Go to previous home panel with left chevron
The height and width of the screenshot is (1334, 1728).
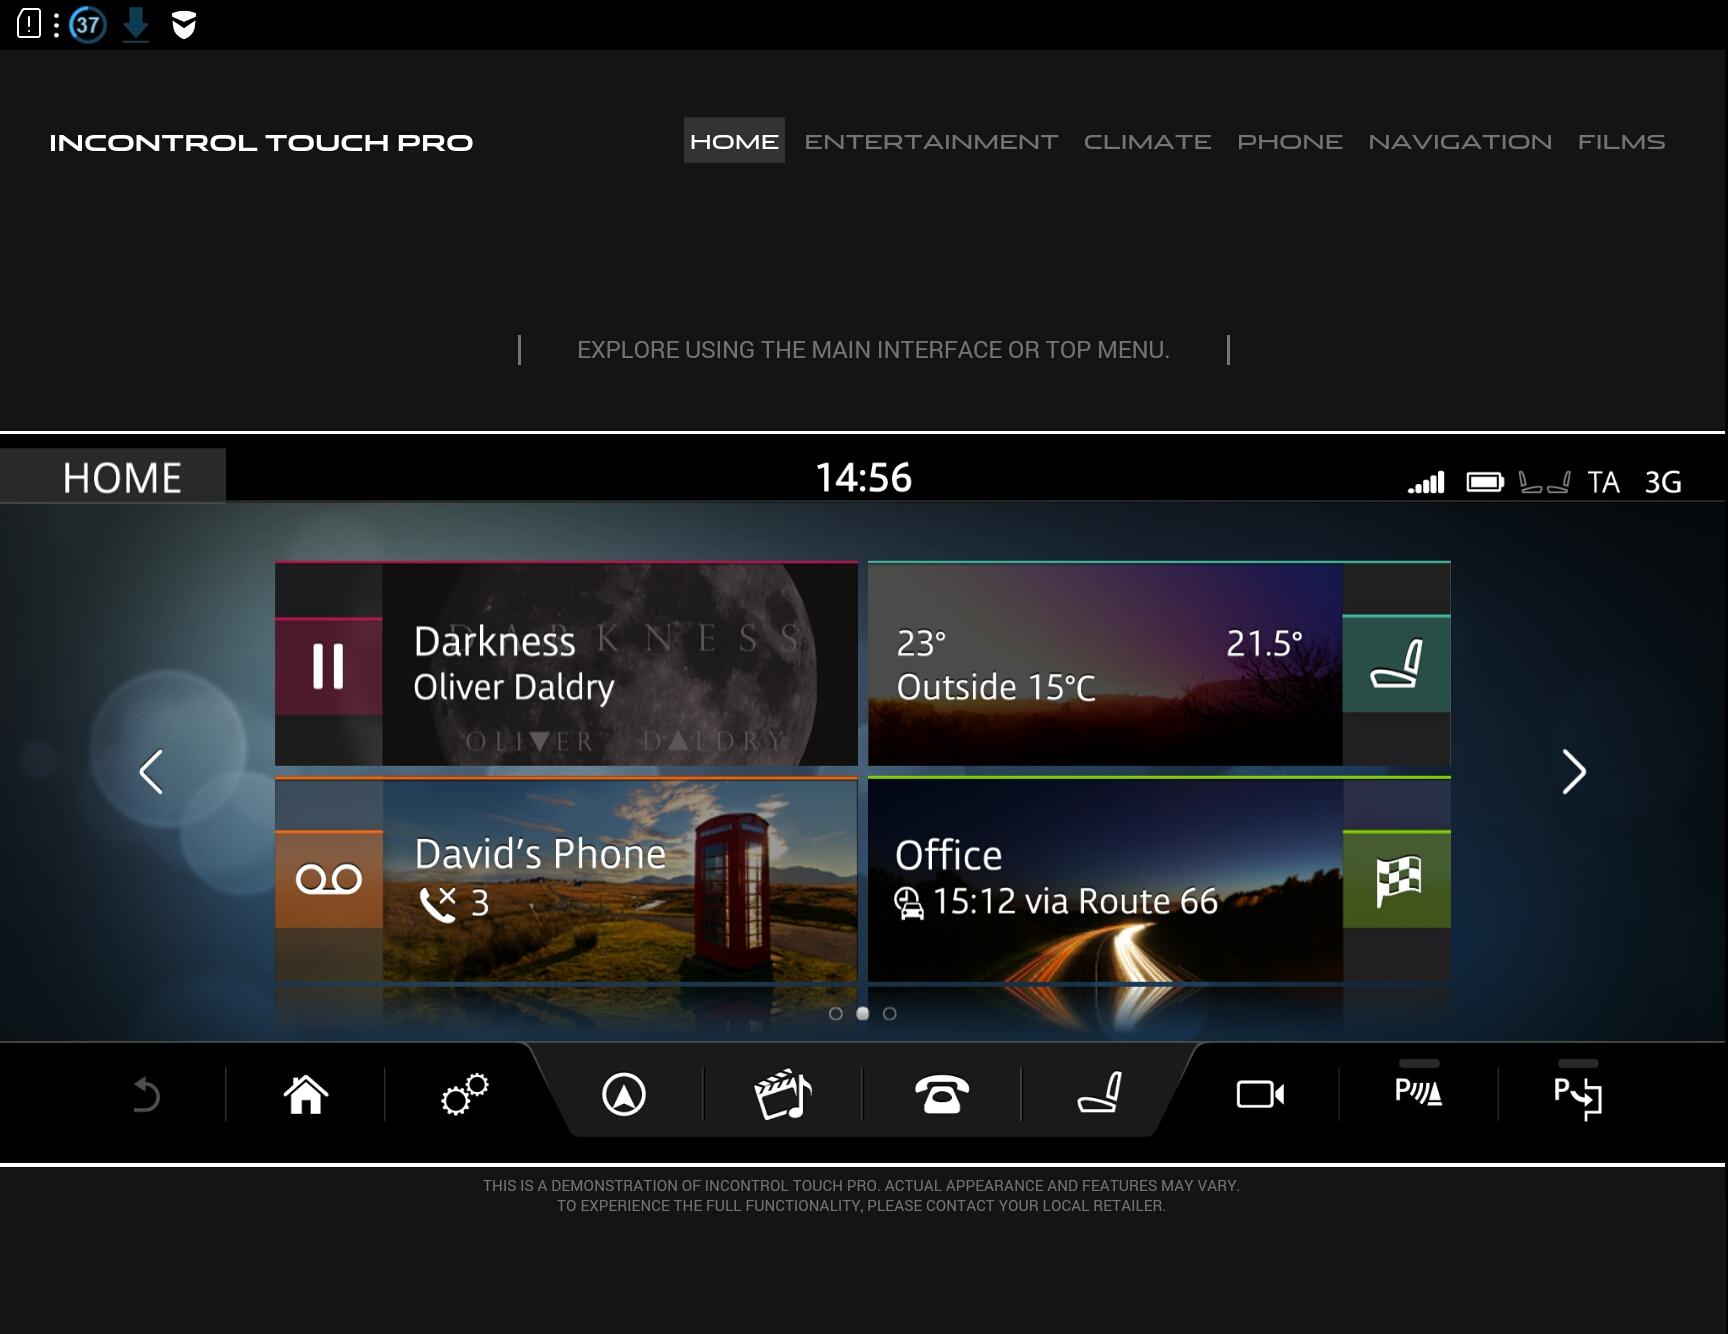click(151, 772)
